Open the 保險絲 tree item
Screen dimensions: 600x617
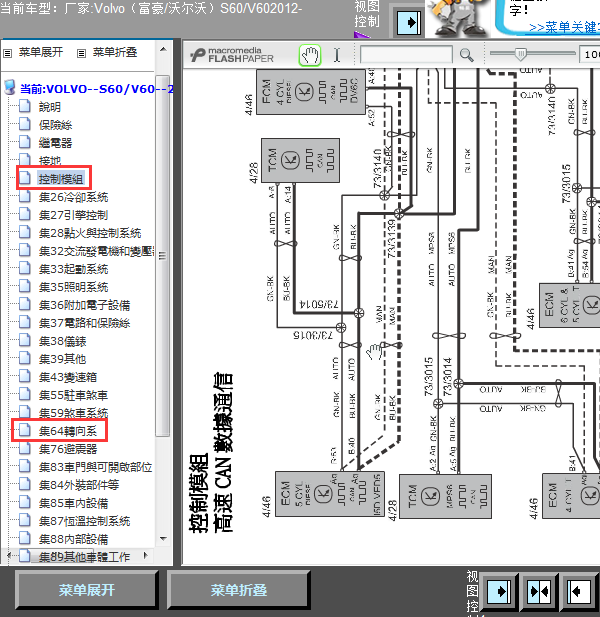pos(55,125)
